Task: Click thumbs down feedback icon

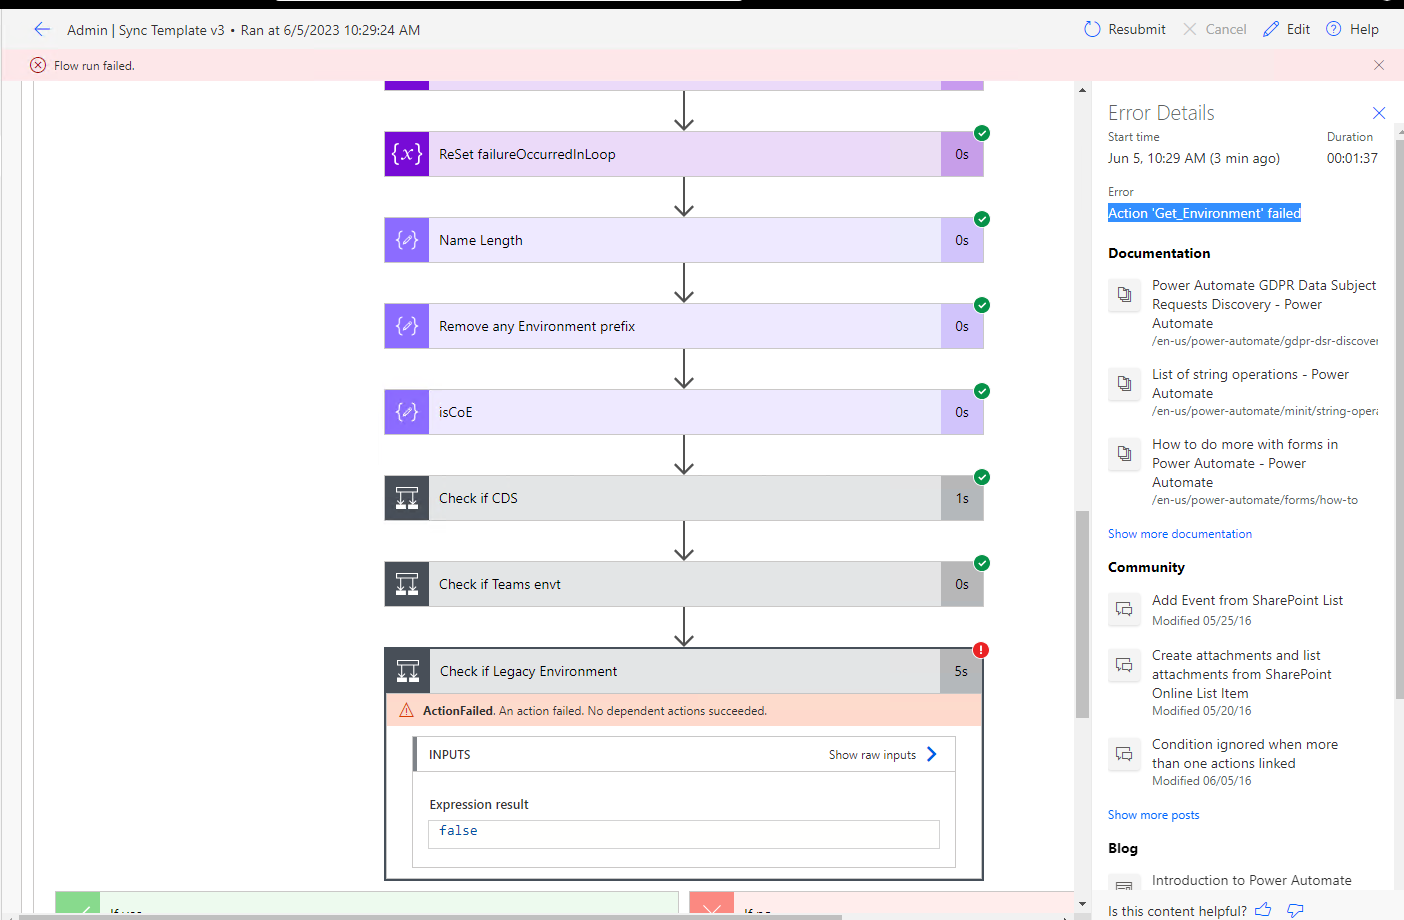Action: tap(1295, 910)
